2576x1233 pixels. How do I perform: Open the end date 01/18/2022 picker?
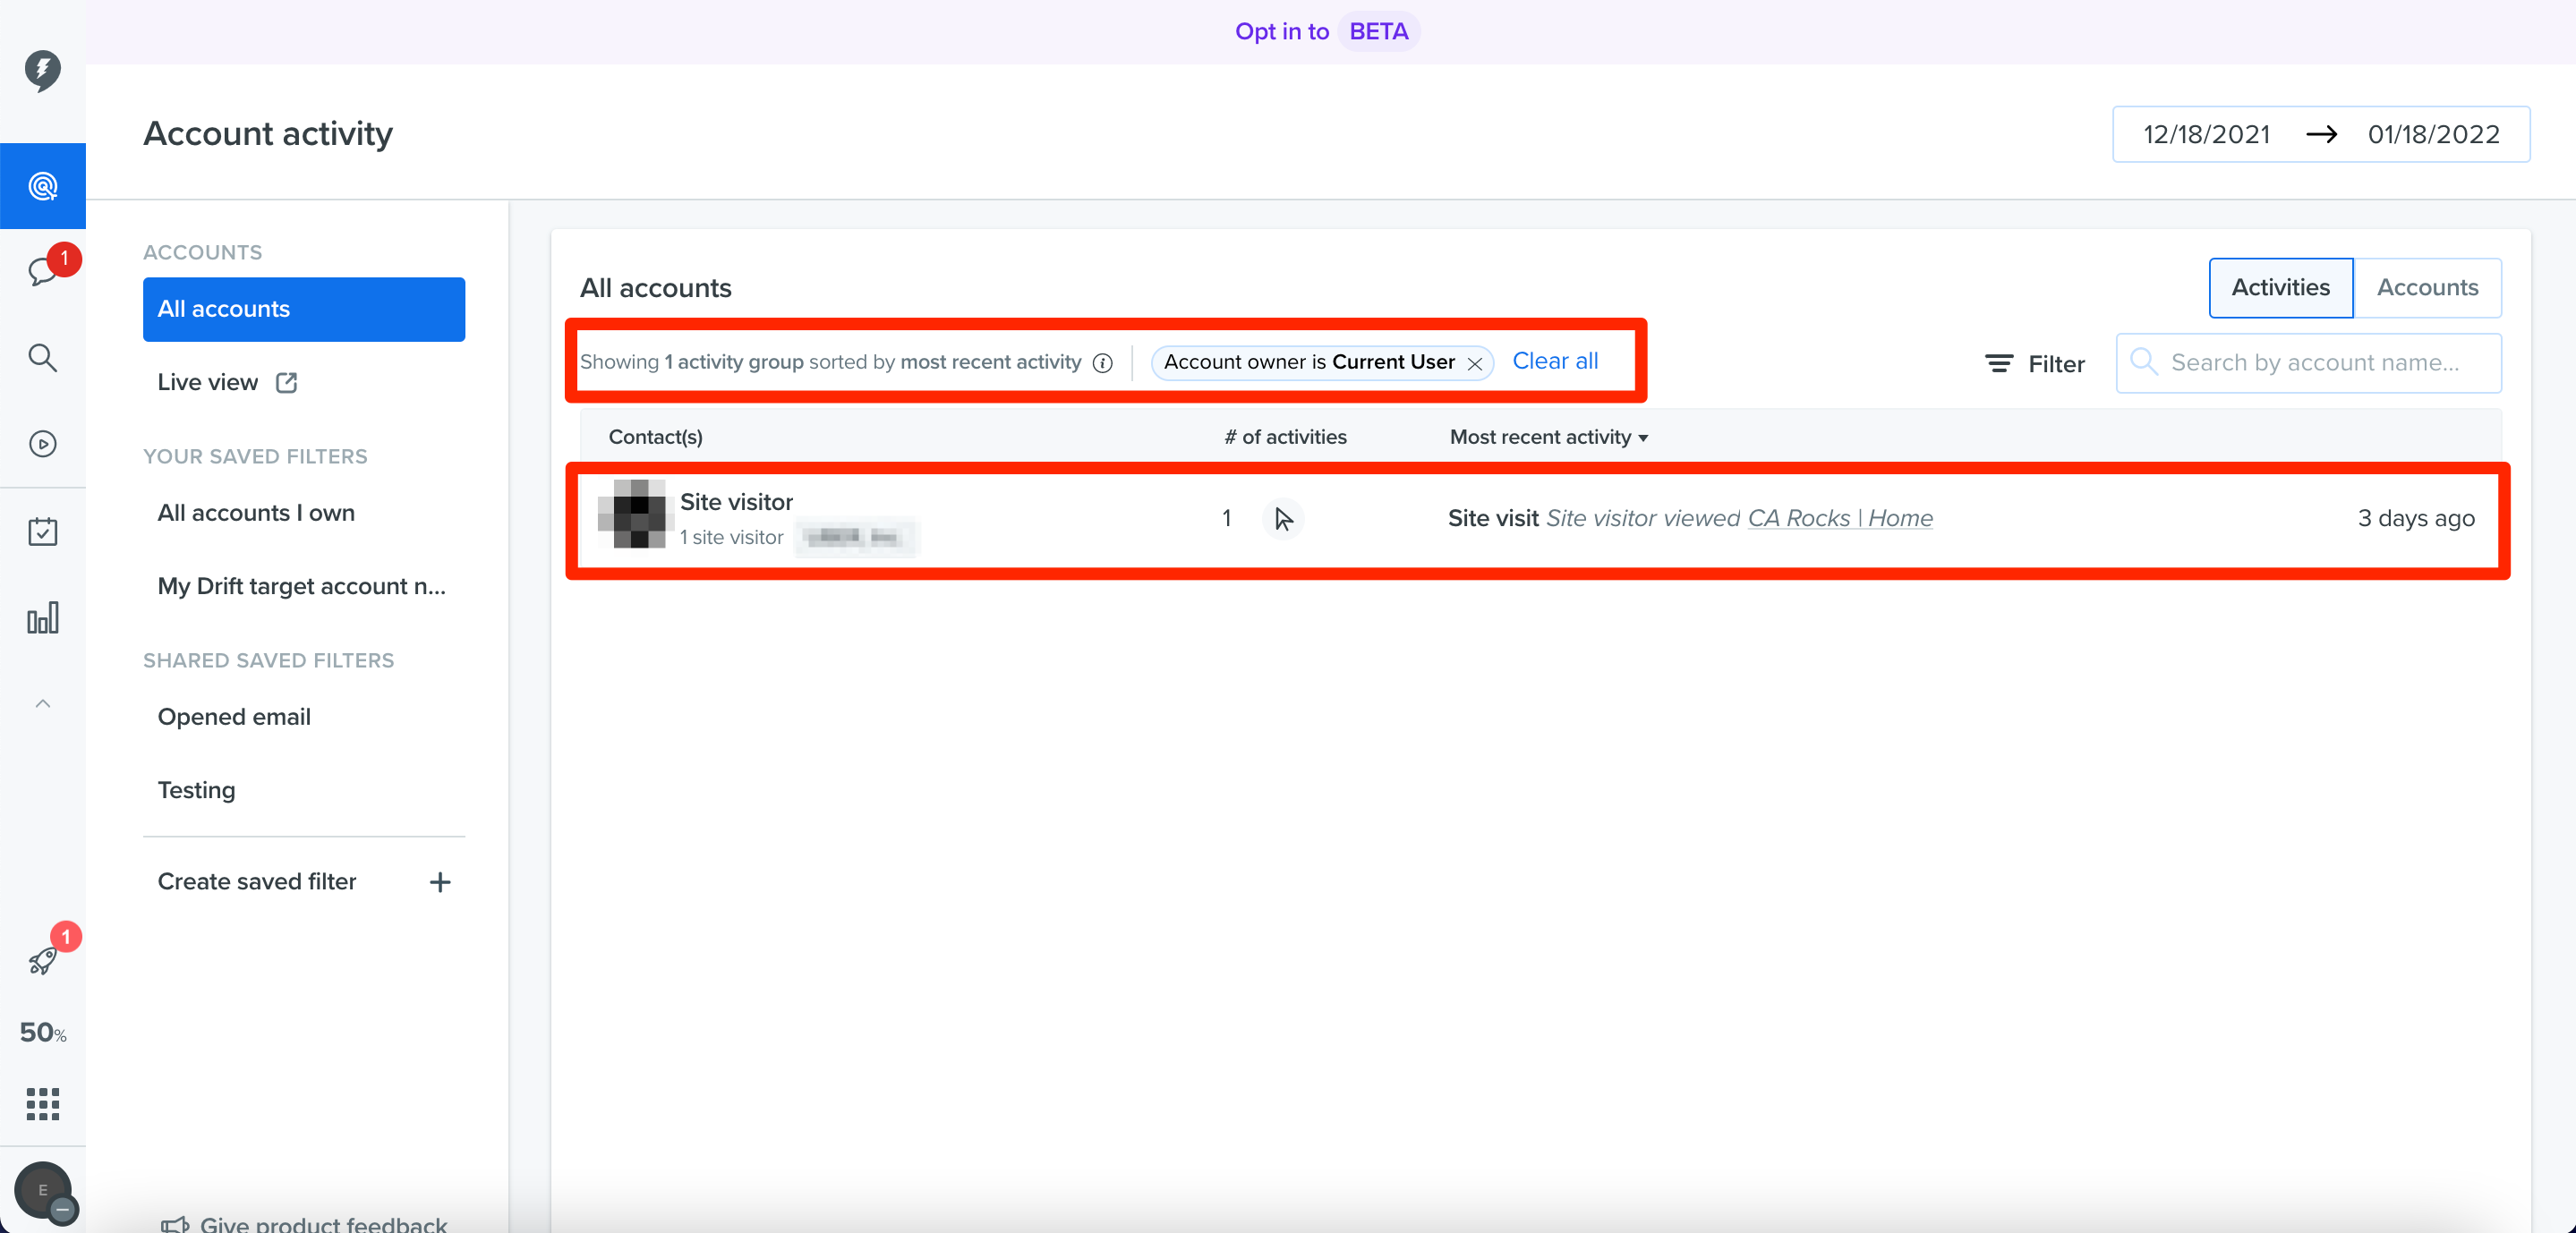2433,134
